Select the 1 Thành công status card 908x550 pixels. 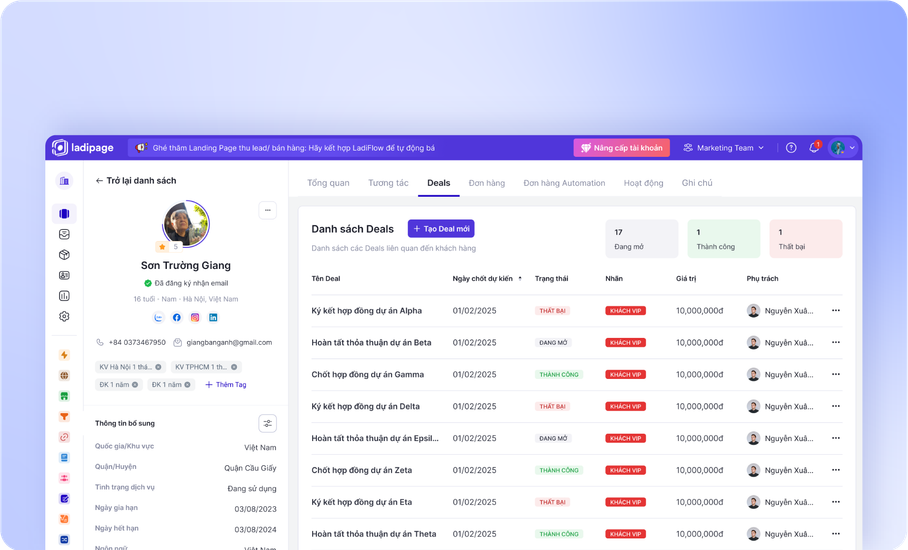tap(724, 239)
